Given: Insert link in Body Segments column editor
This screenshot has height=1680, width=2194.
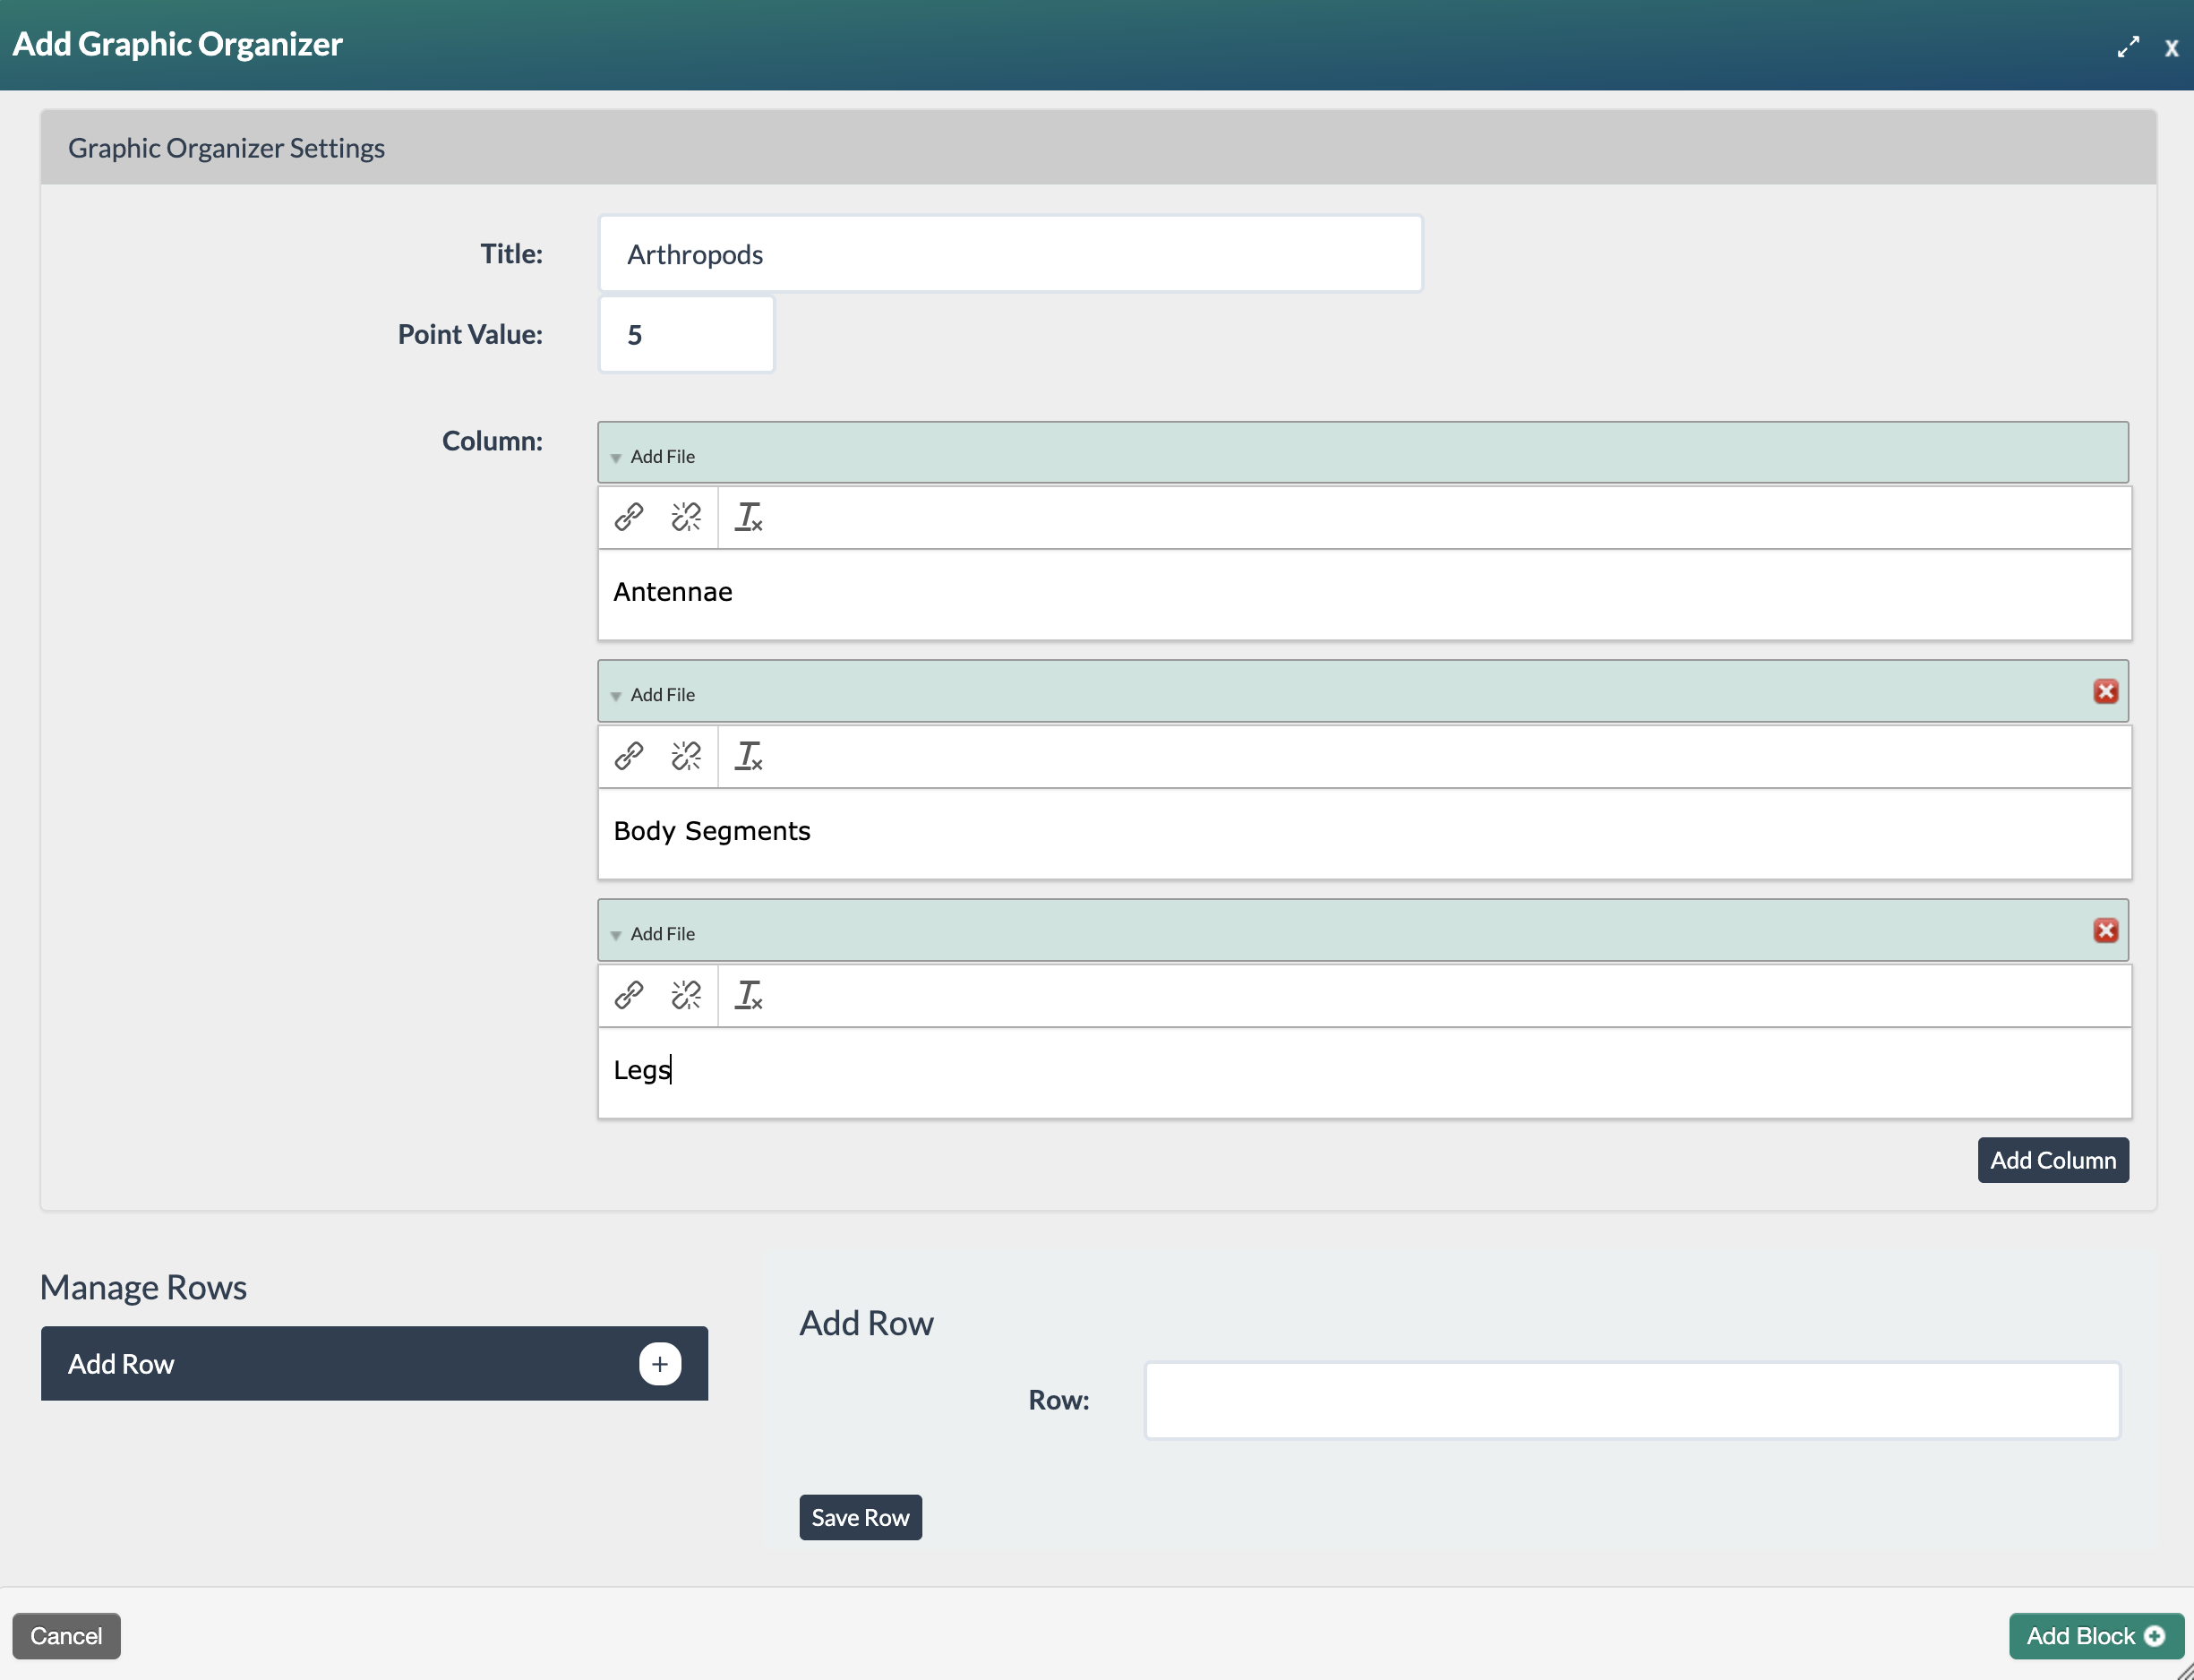Looking at the screenshot, I should click(629, 756).
